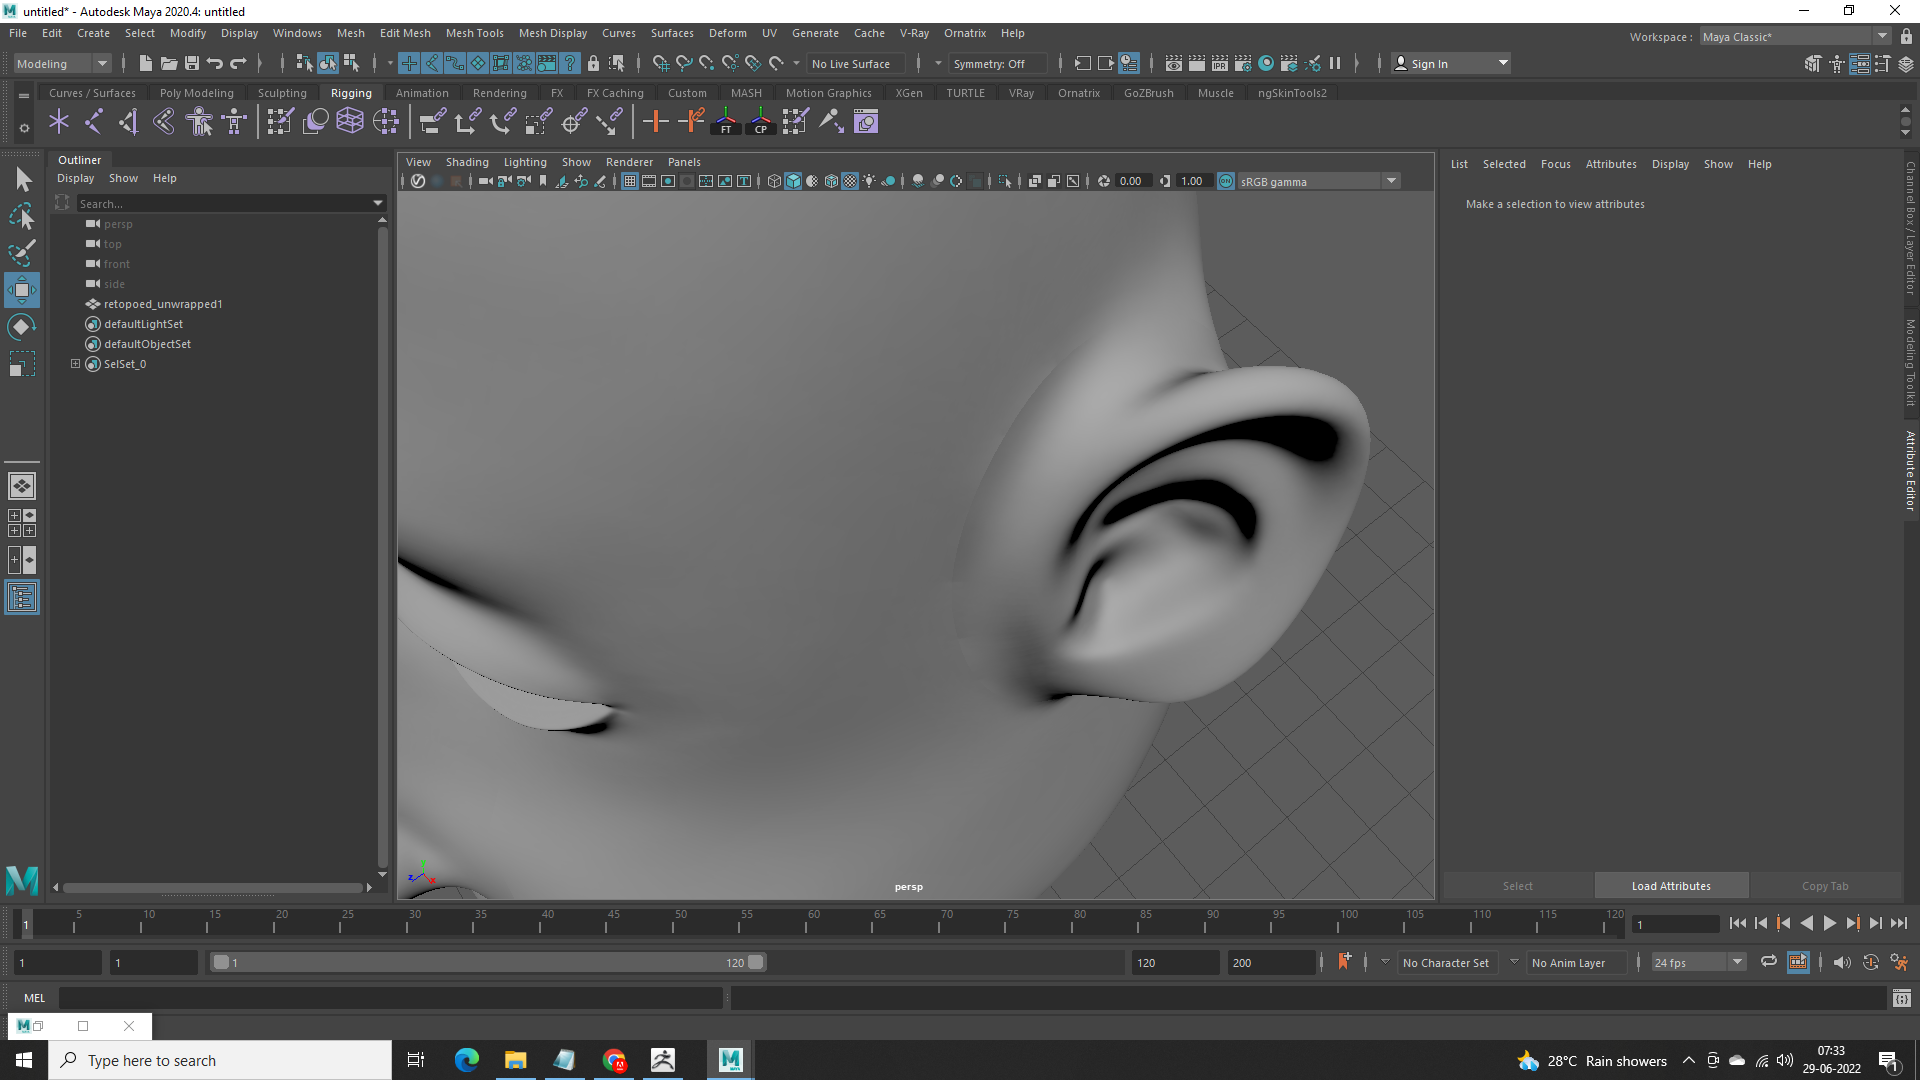Save the scene using the disk icon

tap(191, 64)
